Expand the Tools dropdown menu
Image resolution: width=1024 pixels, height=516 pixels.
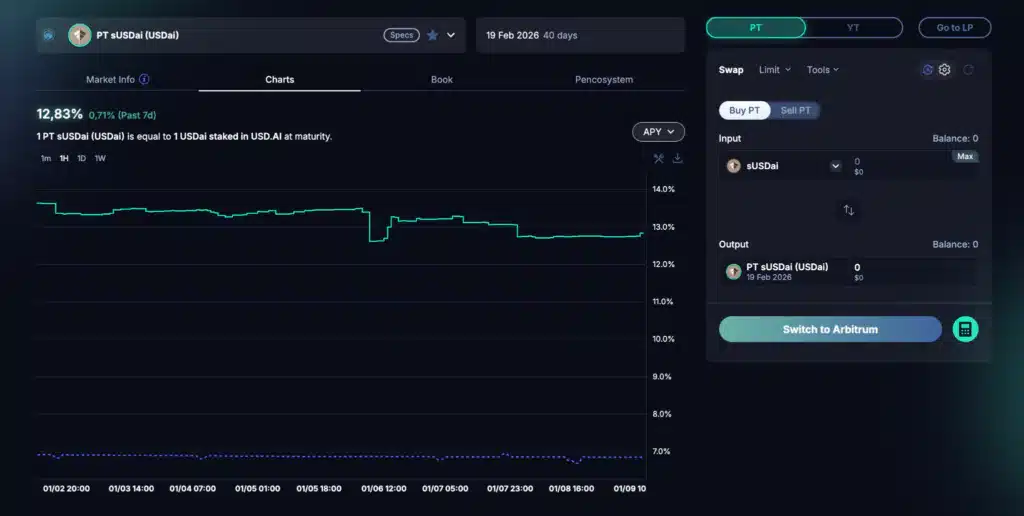pyautogui.click(x=823, y=70)
